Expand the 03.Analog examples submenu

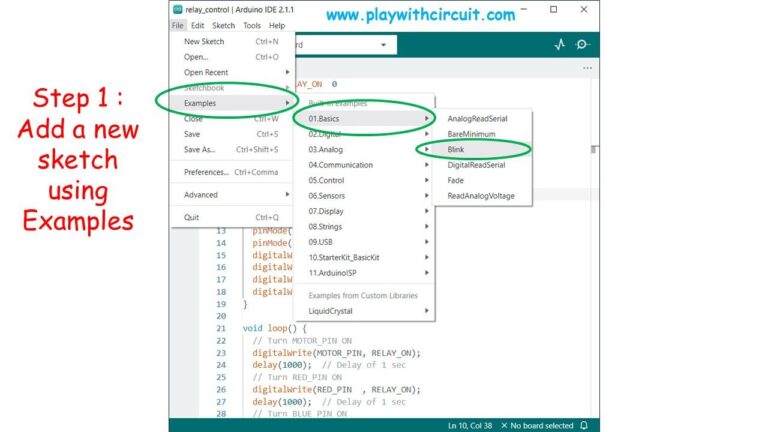[x=364, y=149]
